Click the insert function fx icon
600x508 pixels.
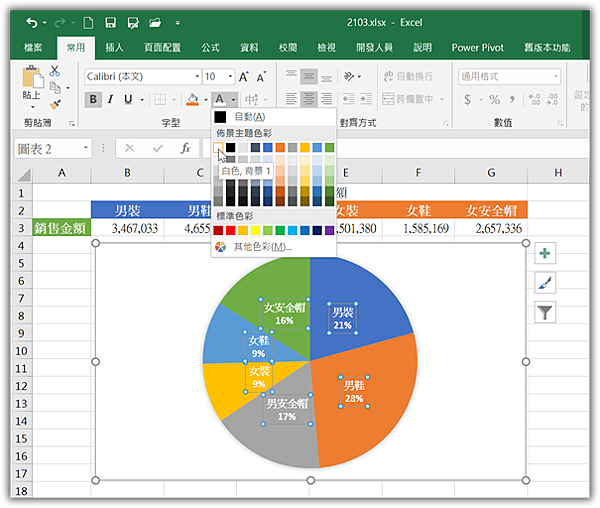coord(185,148)
